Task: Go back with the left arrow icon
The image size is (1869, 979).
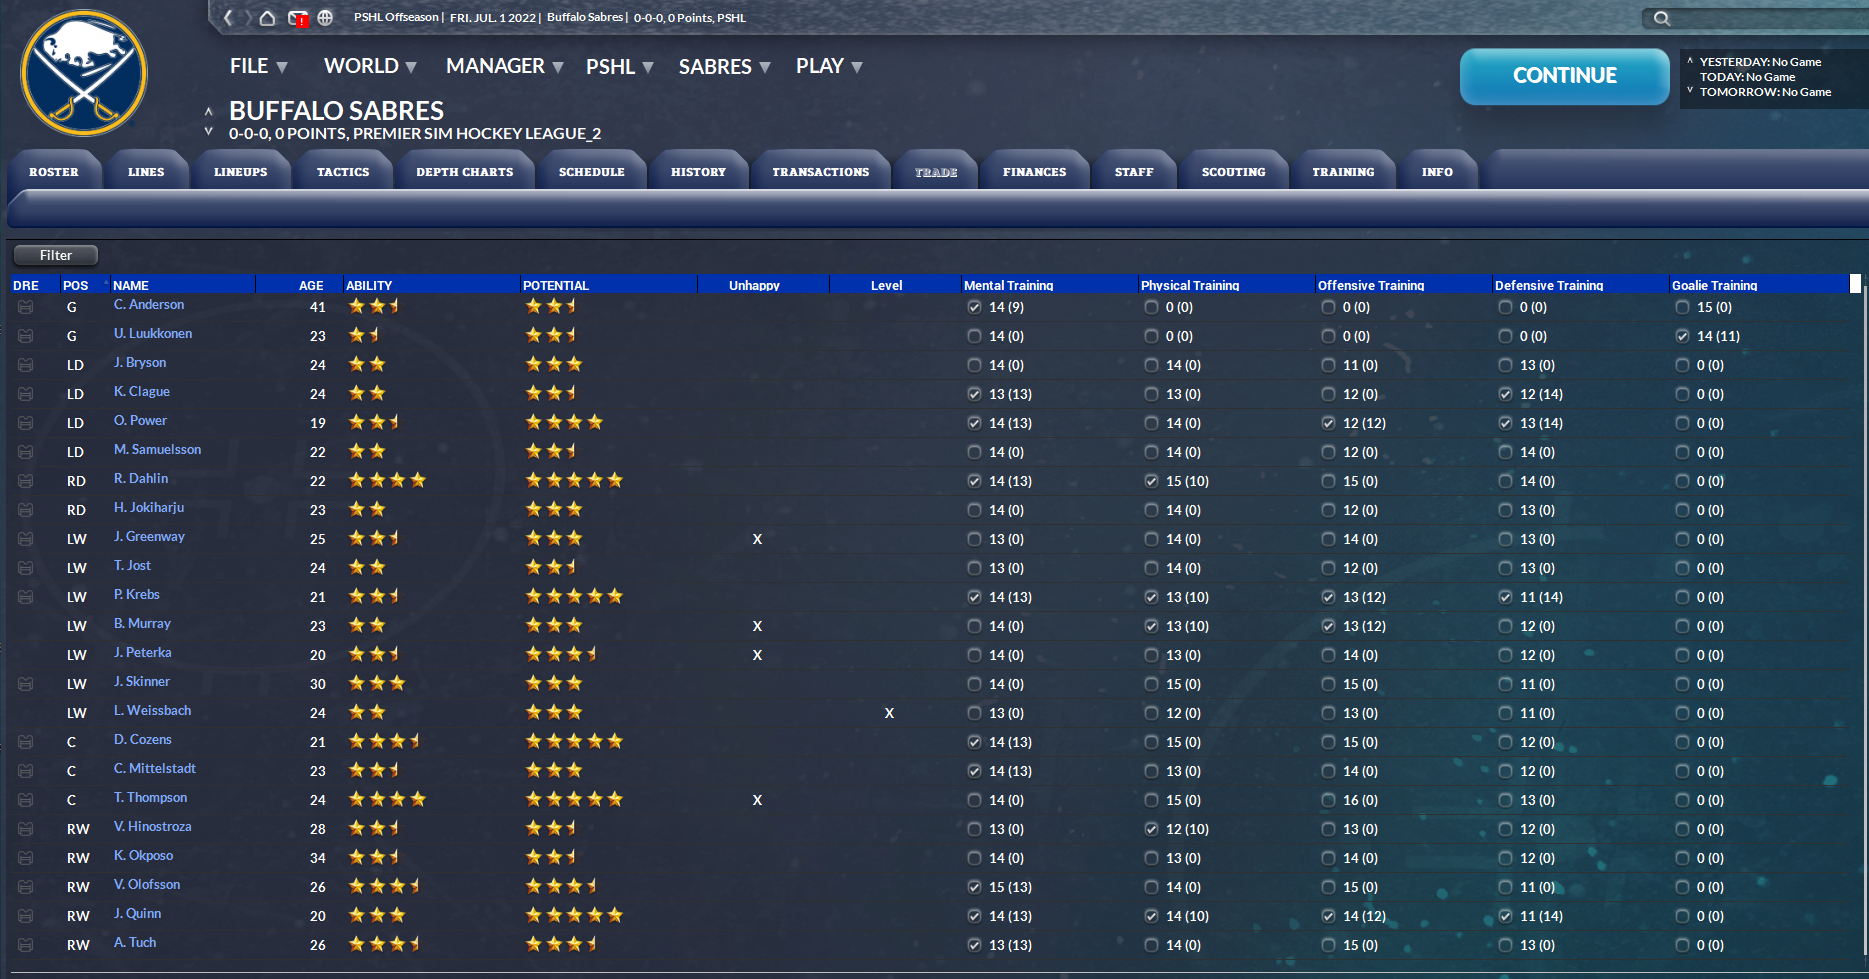Action: point(228,17)
